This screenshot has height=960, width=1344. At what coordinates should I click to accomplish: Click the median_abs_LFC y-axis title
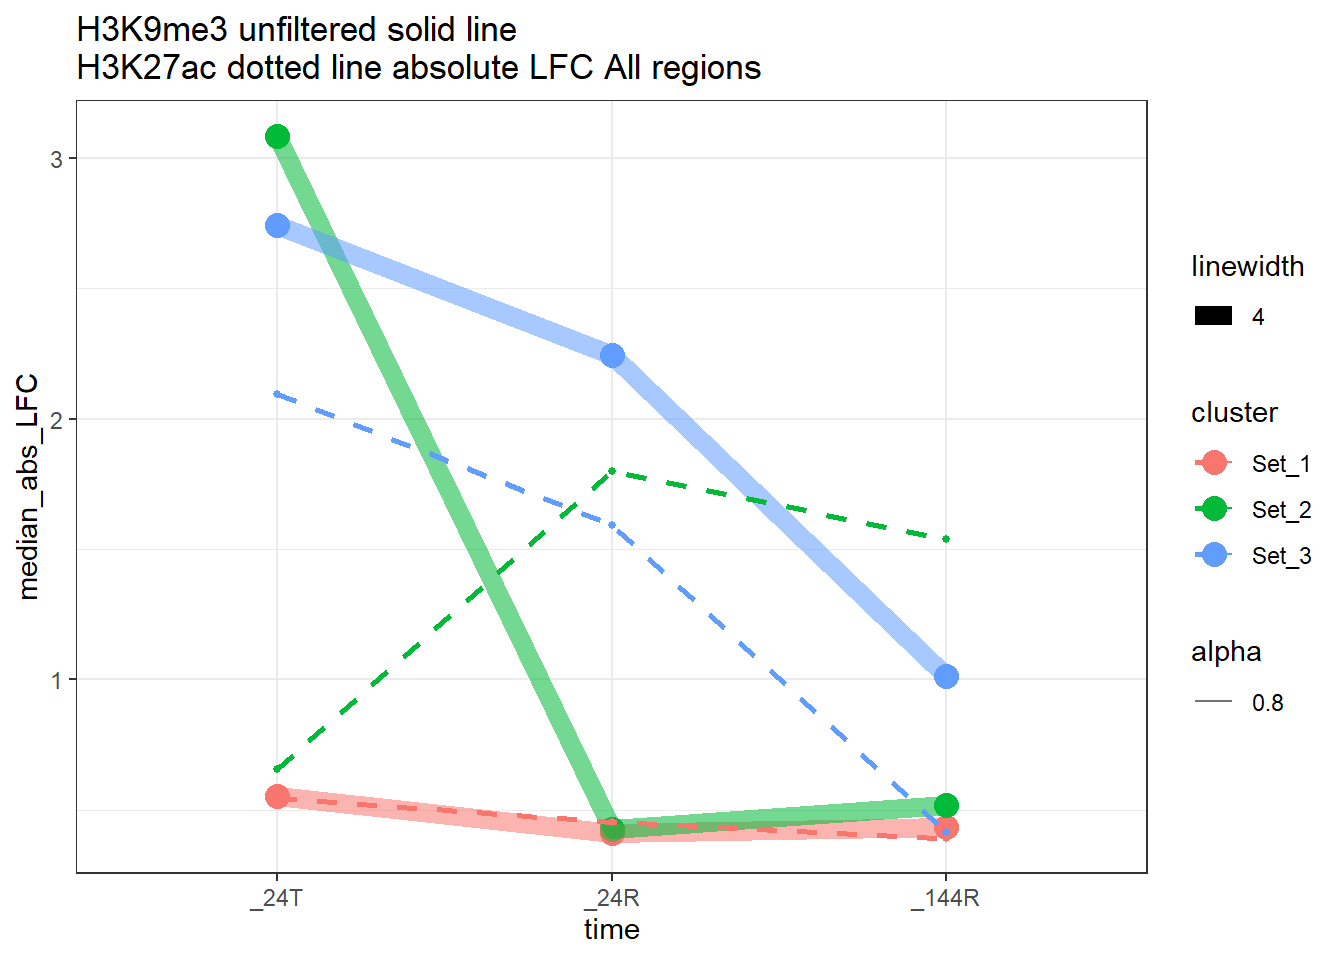[29, 487]
